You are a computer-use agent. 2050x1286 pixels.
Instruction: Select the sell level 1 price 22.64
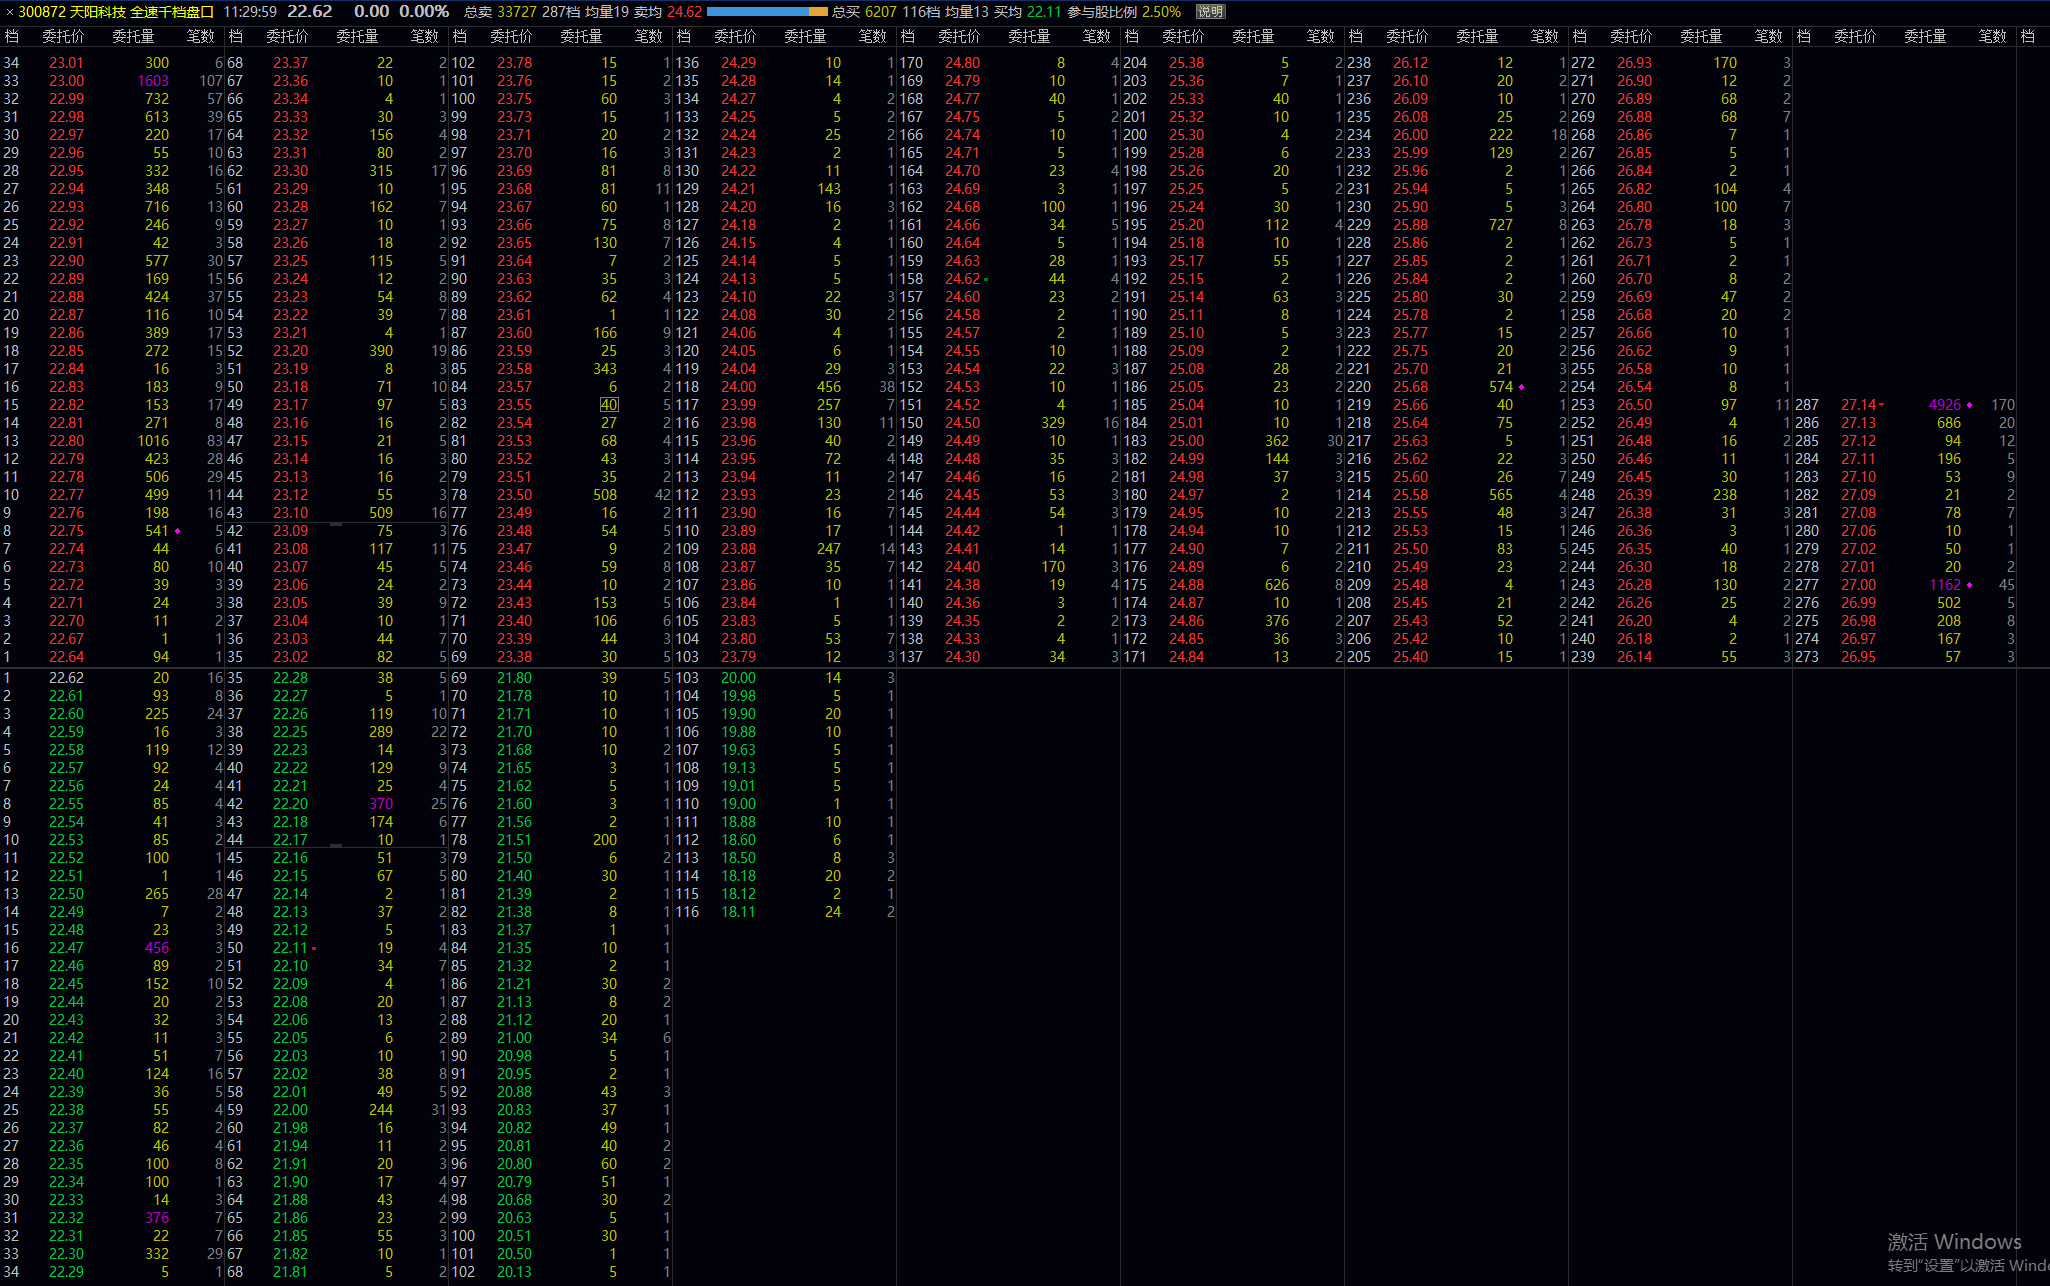[x=67, y=657]
